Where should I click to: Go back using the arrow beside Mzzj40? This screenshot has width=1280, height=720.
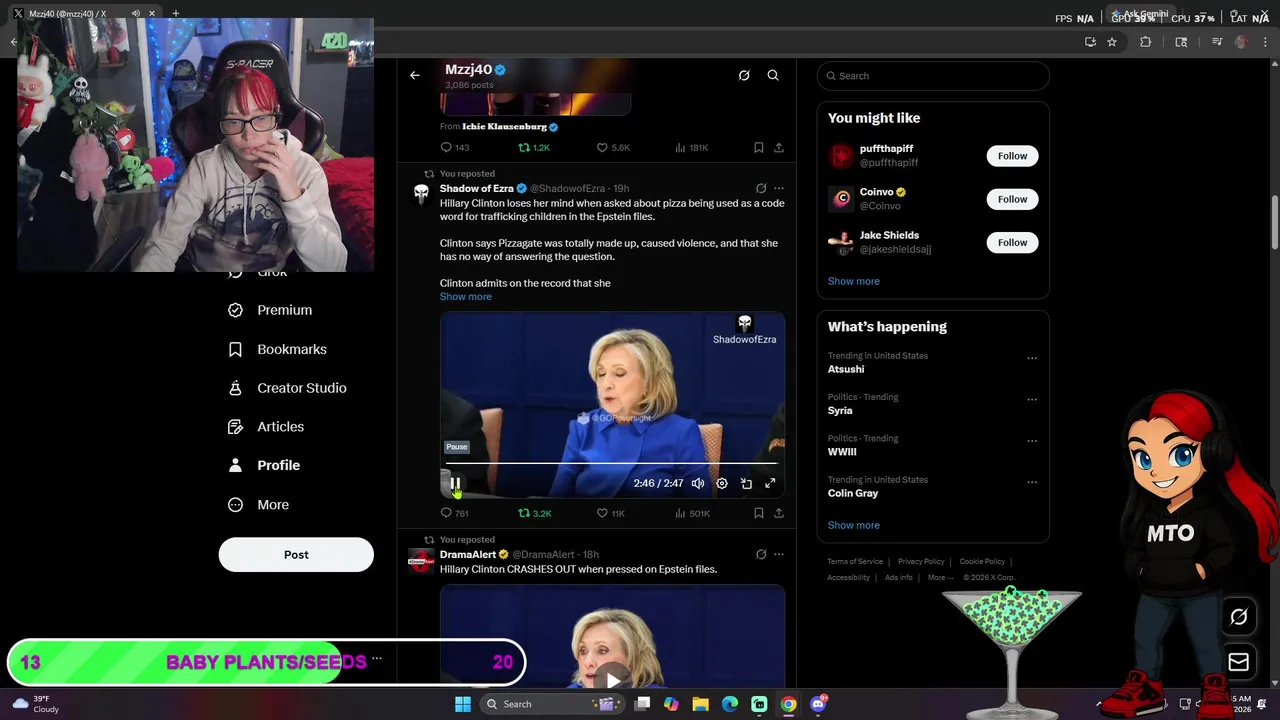click(414, 75)
